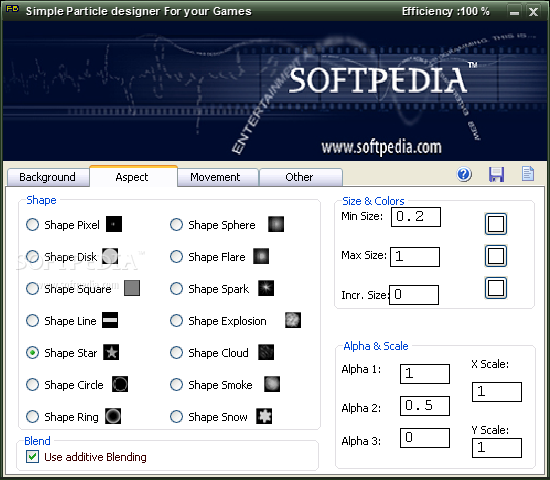Click the Shape Explosion preview thumbnail
The image size is (550, 480).
(x=293, y=320)
